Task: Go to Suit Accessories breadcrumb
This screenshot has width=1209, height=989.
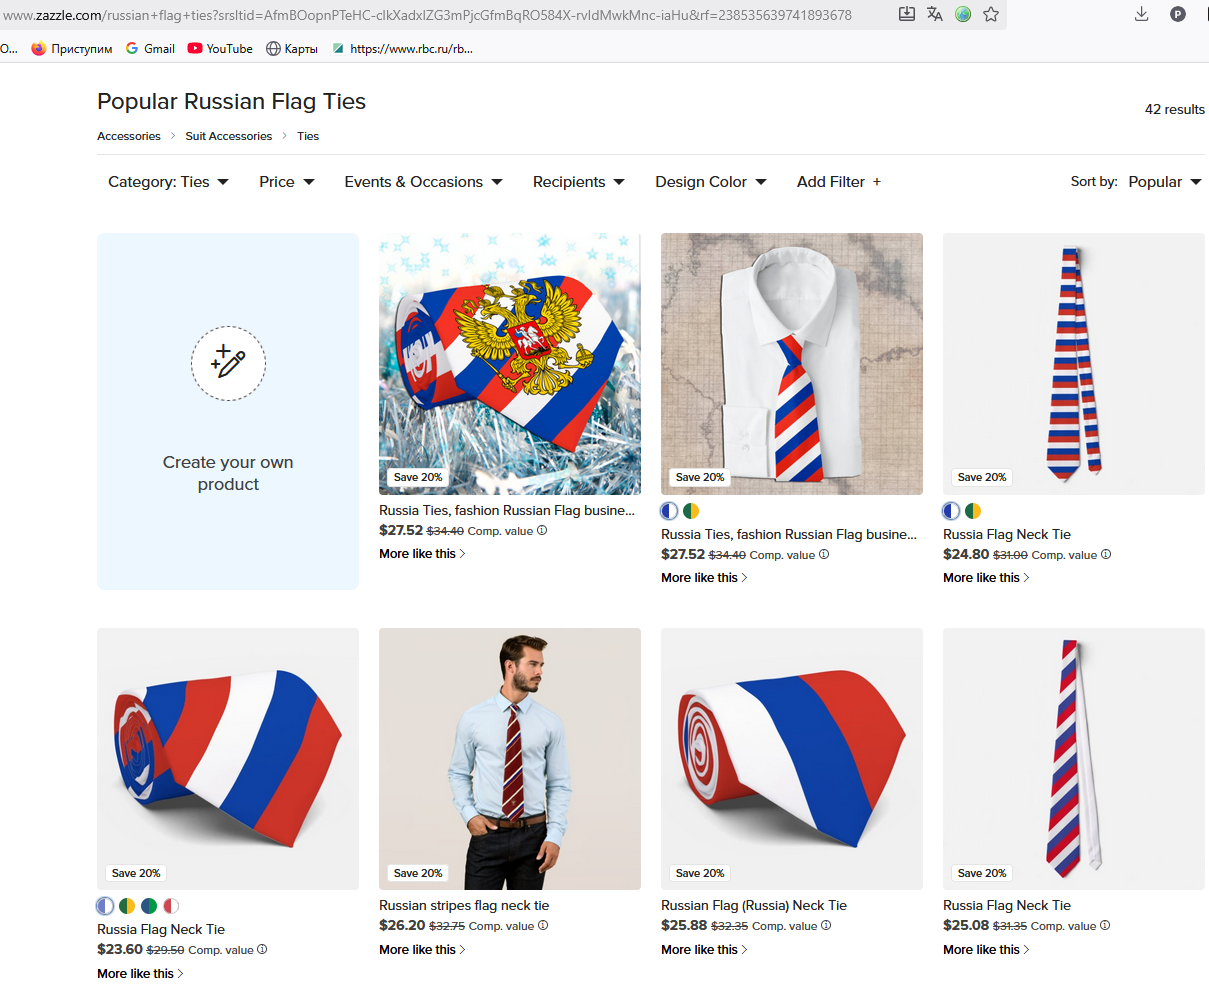Action: [x=228, y=136]
